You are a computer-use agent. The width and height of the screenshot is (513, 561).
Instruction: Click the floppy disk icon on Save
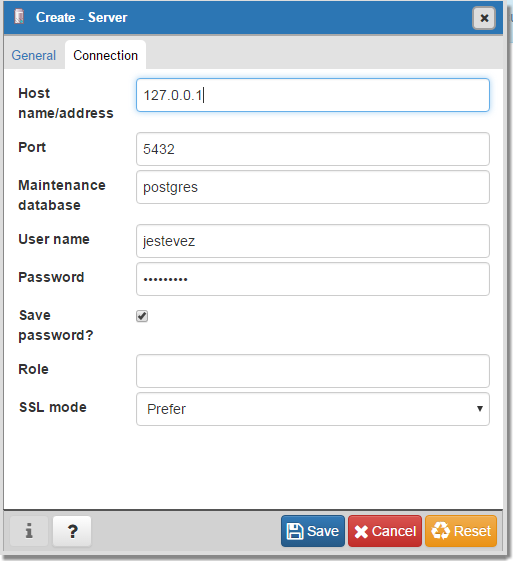pos(295,531)
